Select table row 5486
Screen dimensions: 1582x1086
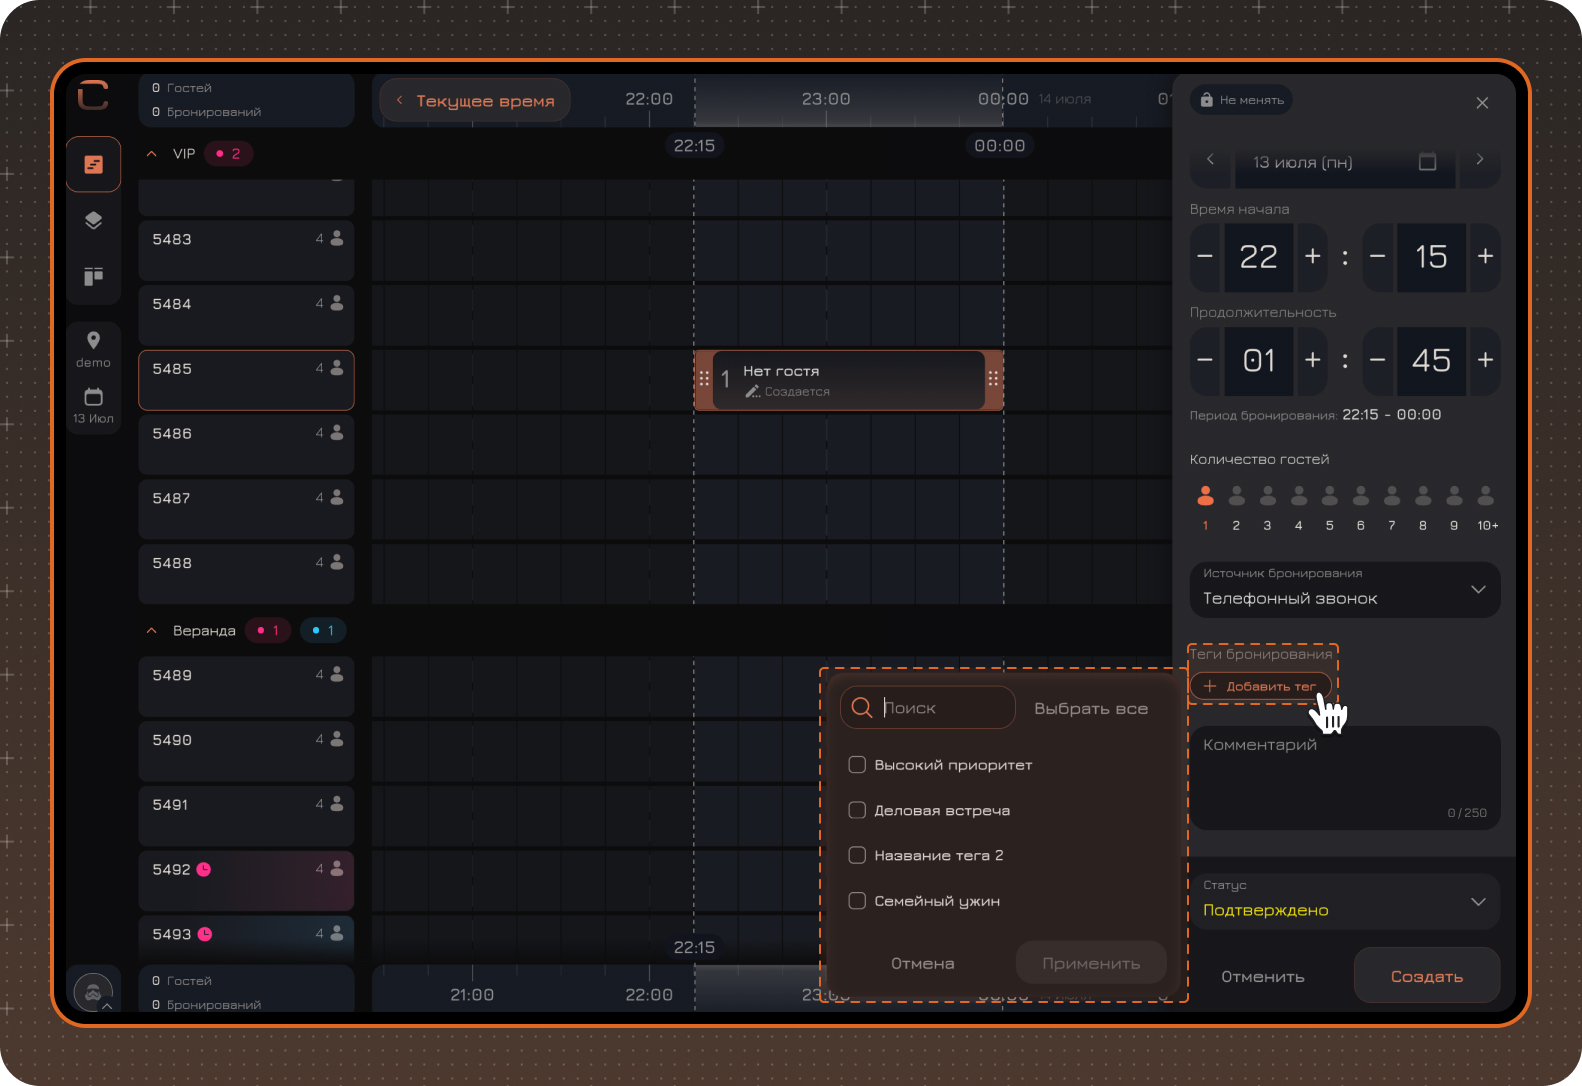coord(246,445)
